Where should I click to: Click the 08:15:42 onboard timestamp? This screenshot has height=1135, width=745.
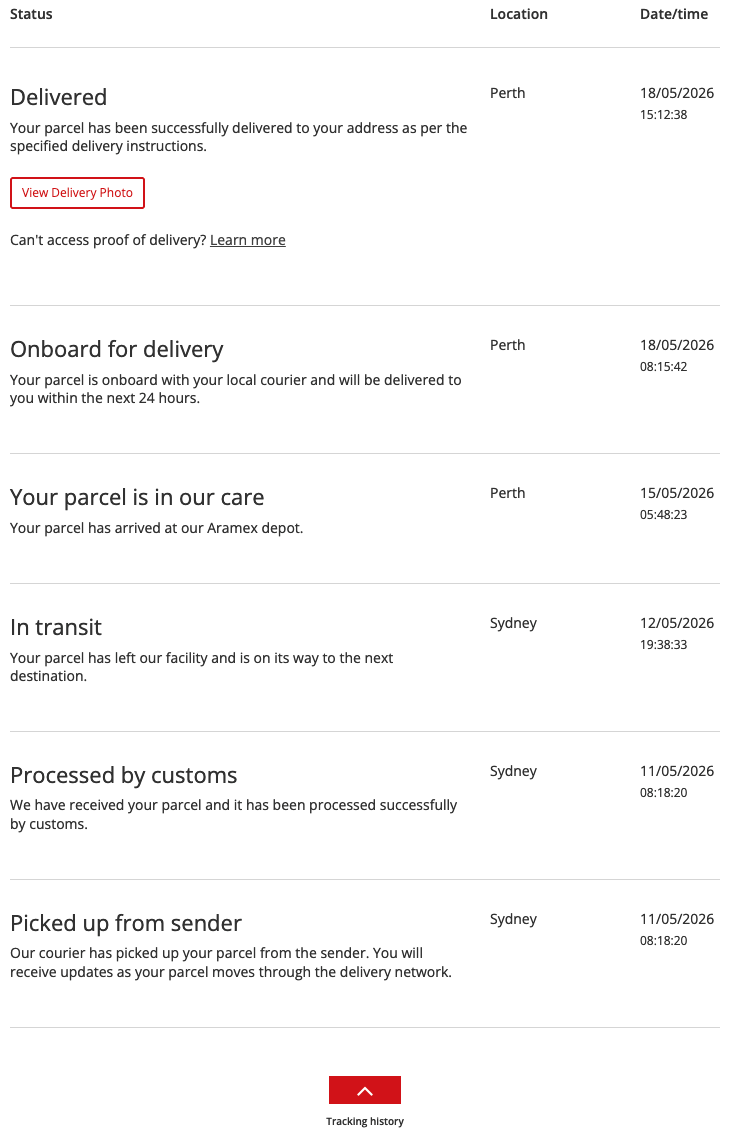tap(663, 366)
